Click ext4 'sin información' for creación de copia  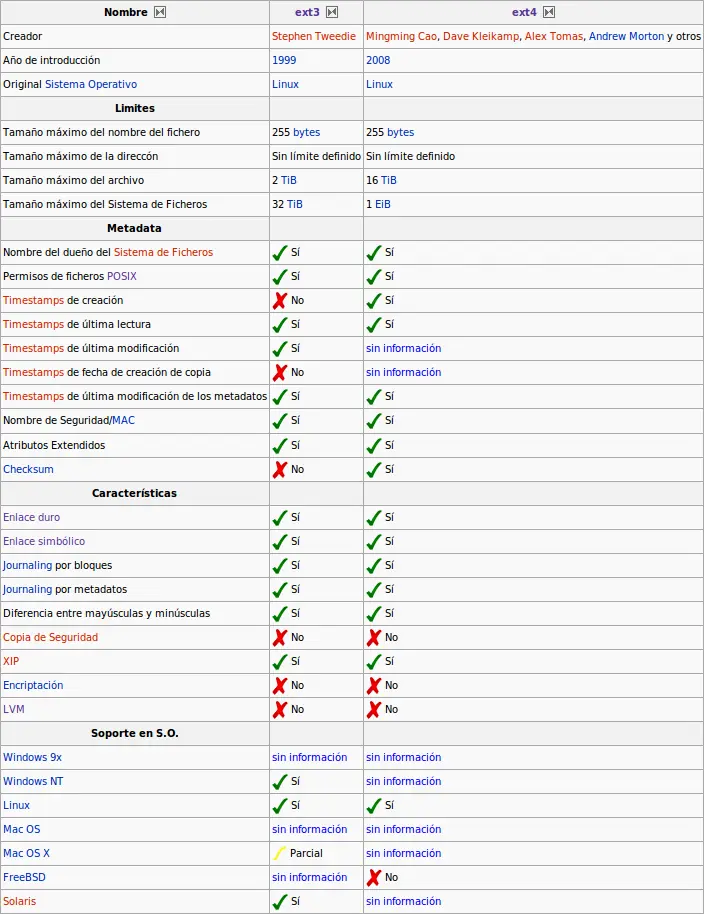point(403,372)
